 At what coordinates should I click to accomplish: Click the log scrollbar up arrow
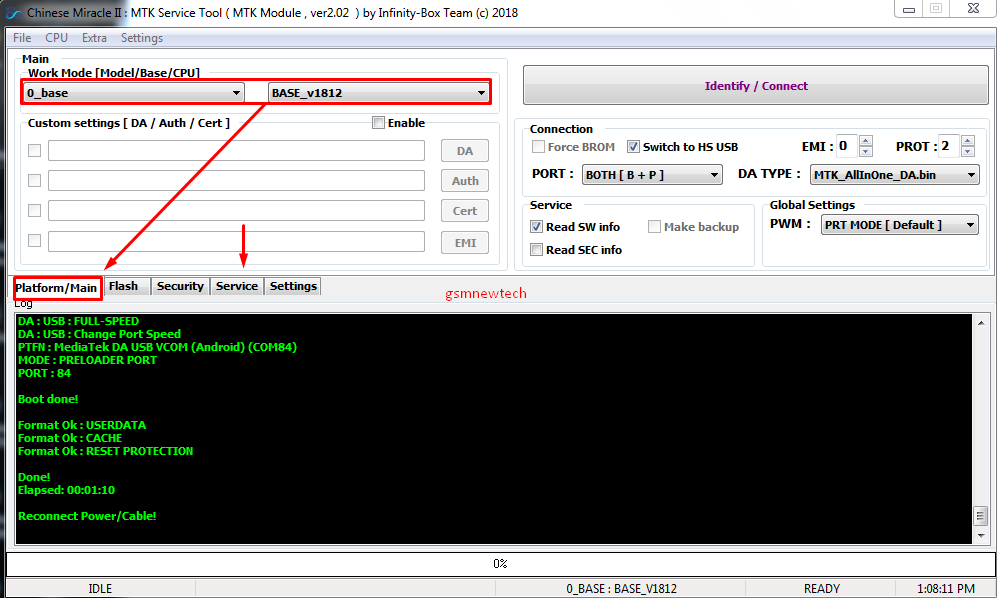(981, 323)
